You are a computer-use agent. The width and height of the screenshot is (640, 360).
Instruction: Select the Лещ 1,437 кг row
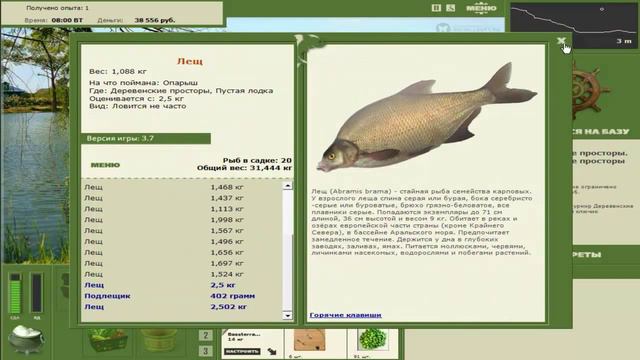(x=182, y=198)
